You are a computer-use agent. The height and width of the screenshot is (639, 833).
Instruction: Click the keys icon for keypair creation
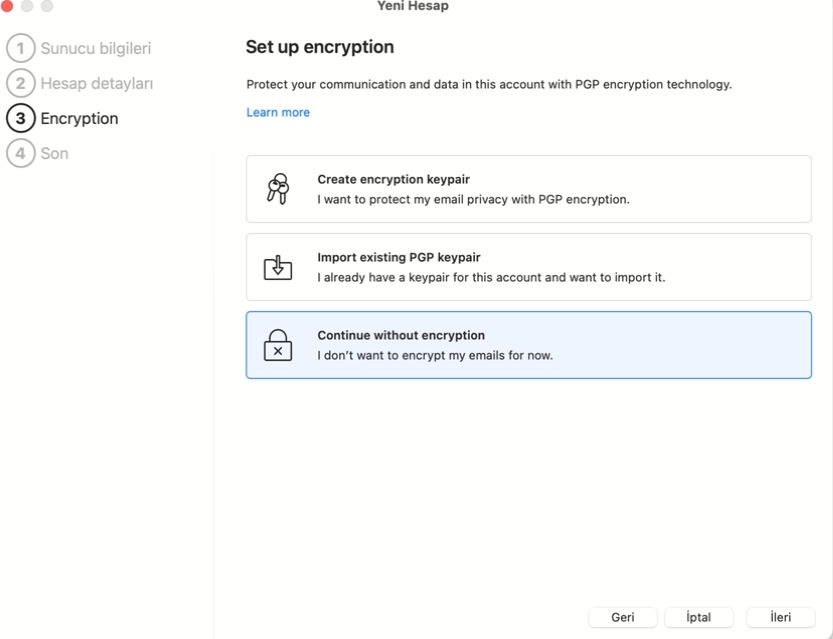pos(278,189)
